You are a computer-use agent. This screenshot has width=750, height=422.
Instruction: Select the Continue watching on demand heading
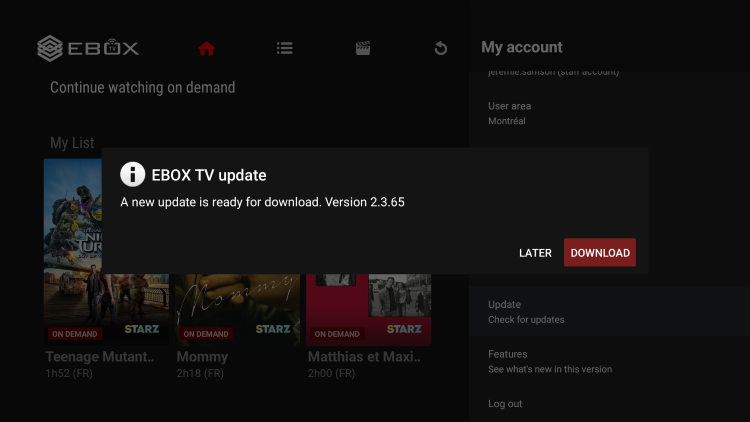[143, 88]
